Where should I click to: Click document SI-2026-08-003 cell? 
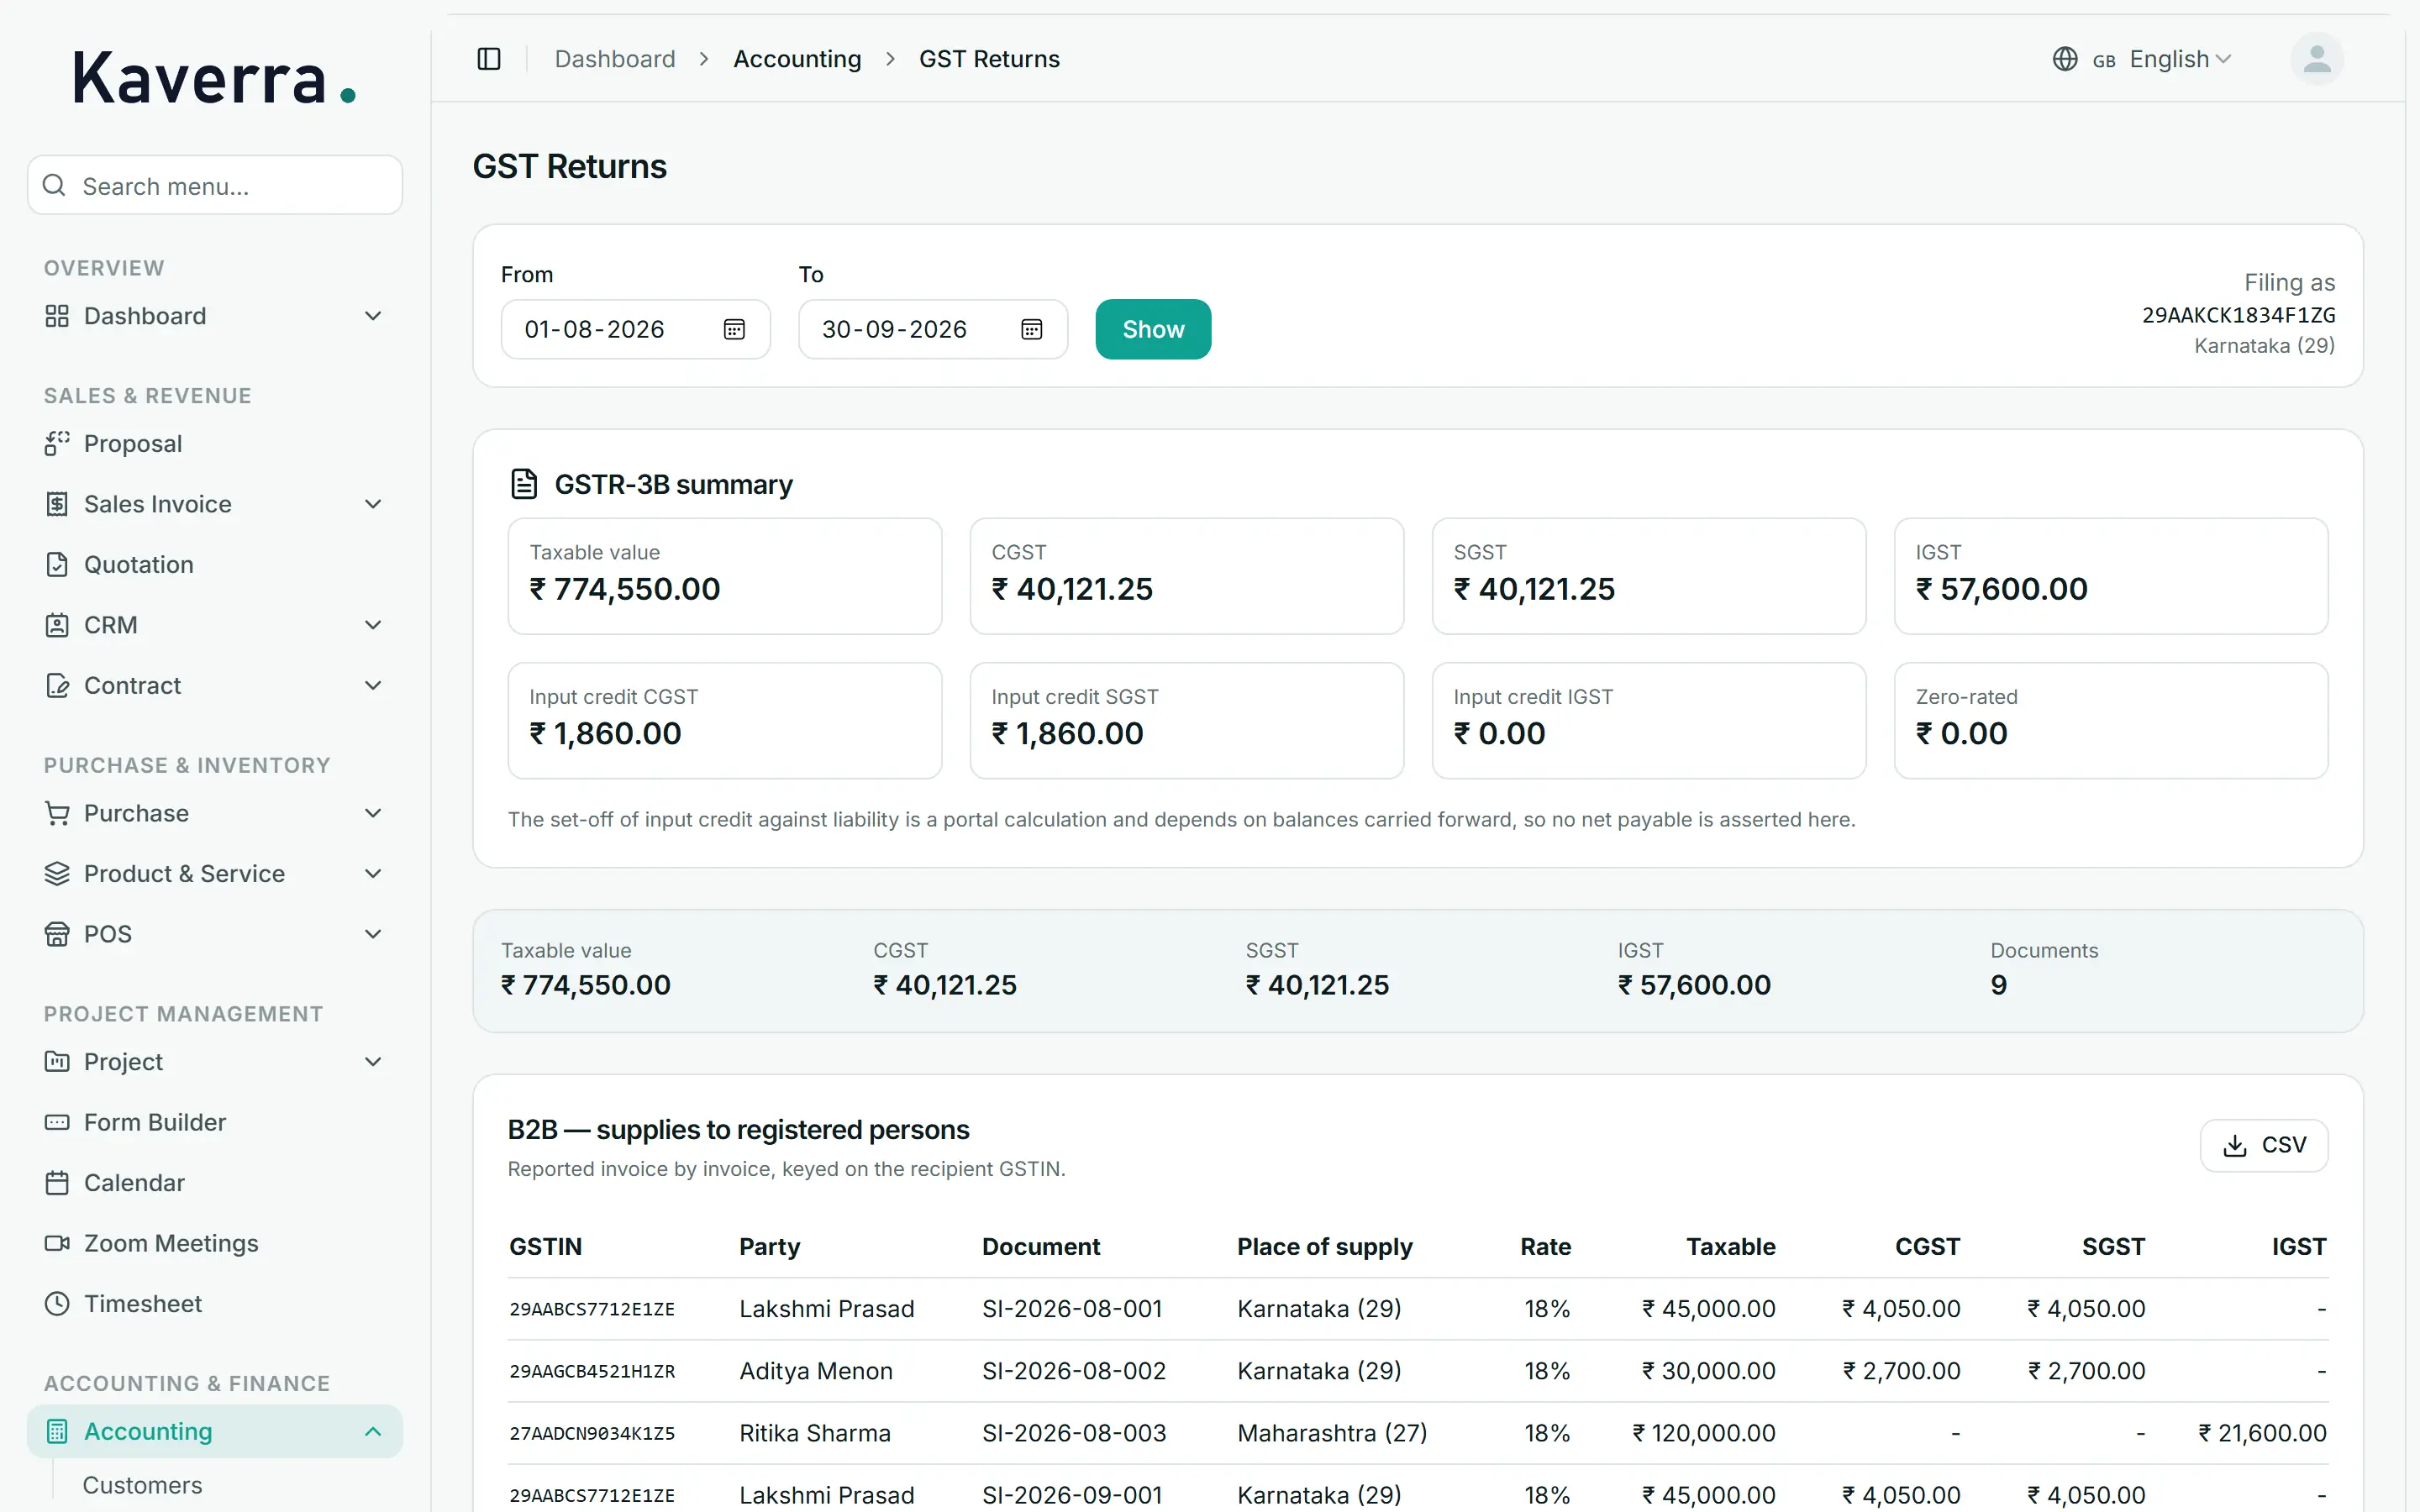(x=1074, y=1433)
